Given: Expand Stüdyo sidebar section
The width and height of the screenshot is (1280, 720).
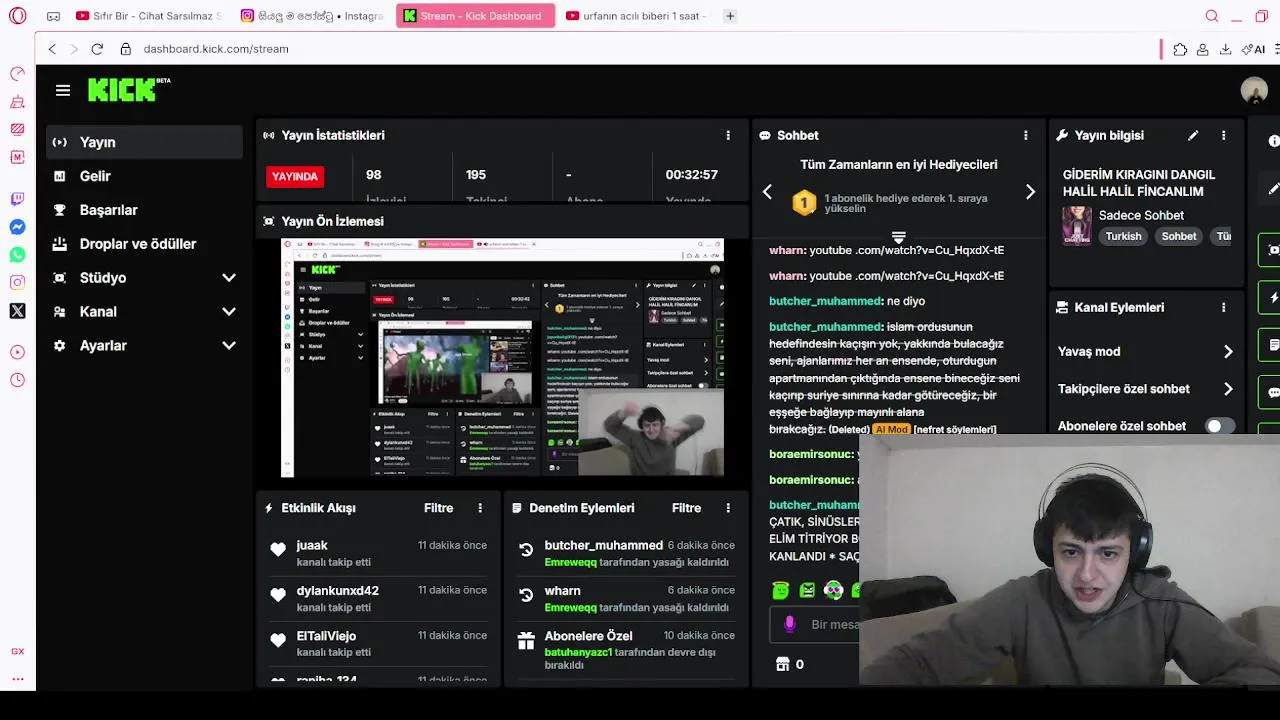Looking at the screenshot, I should coord(229,277).
